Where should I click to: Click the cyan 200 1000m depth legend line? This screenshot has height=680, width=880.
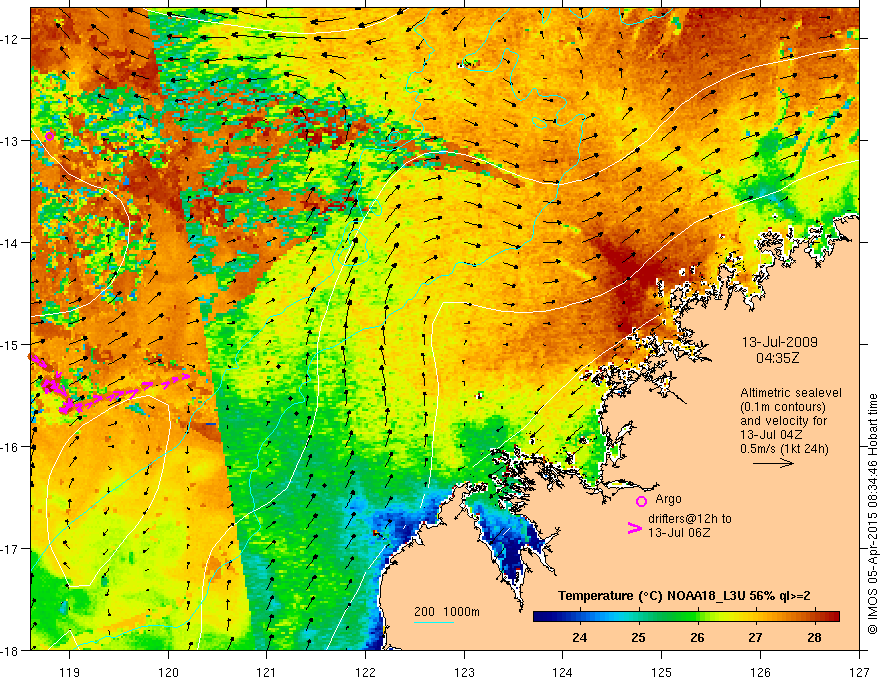coord(433,623)
